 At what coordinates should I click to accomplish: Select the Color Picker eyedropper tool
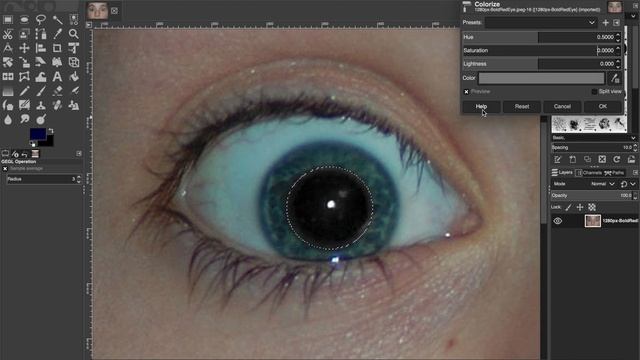[x=57, y=34]
